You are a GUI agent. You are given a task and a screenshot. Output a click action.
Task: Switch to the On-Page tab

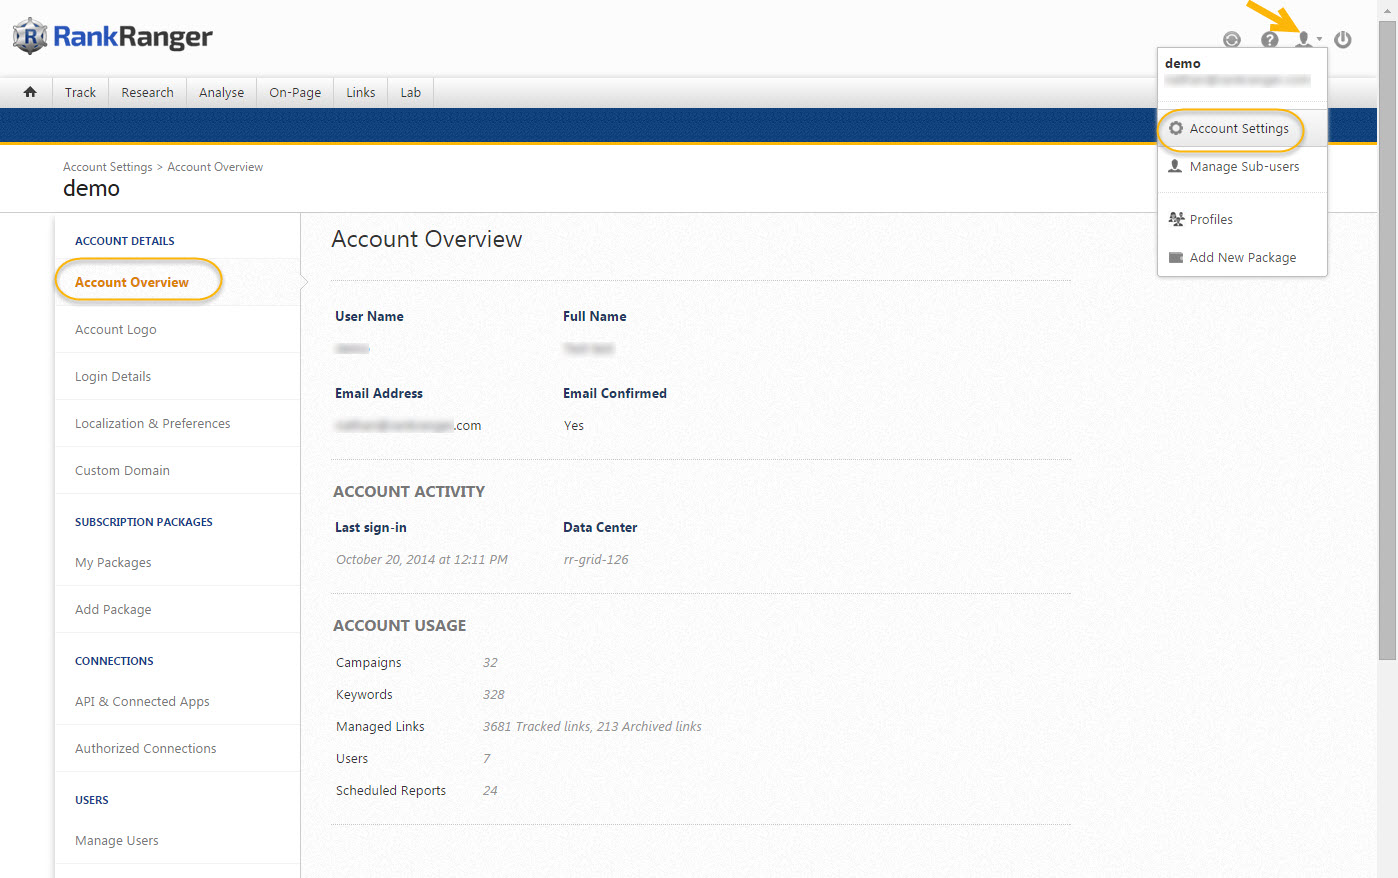coord(295,93)
